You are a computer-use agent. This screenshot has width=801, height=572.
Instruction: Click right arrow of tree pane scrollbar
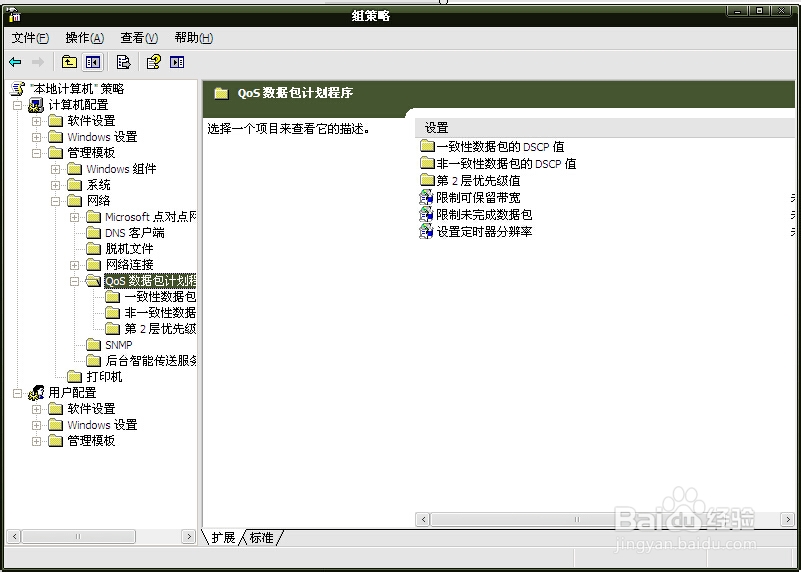[x=189, y=536]
